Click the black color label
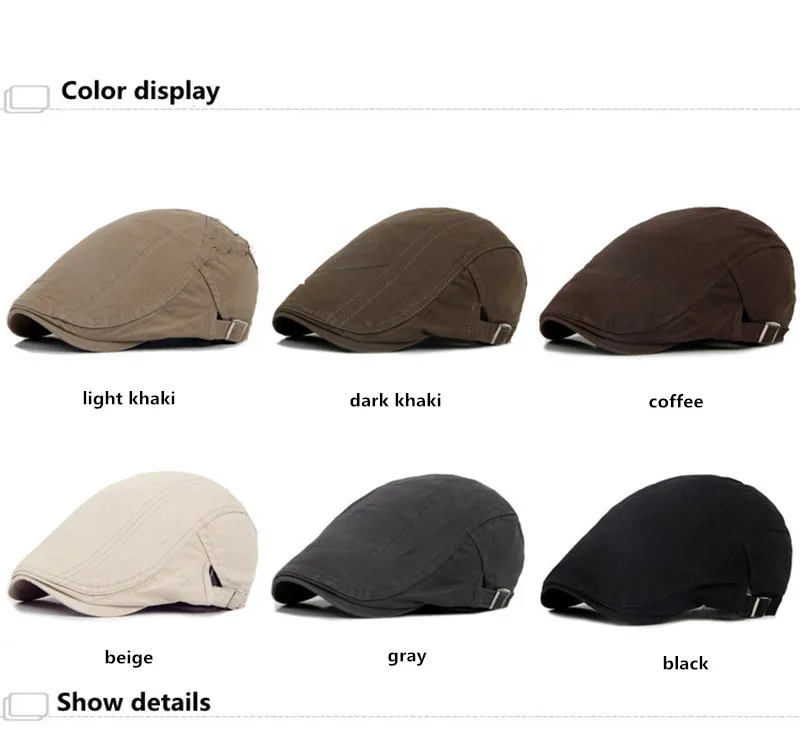Screen dimensions: 800x747 [x=685, y=663]
